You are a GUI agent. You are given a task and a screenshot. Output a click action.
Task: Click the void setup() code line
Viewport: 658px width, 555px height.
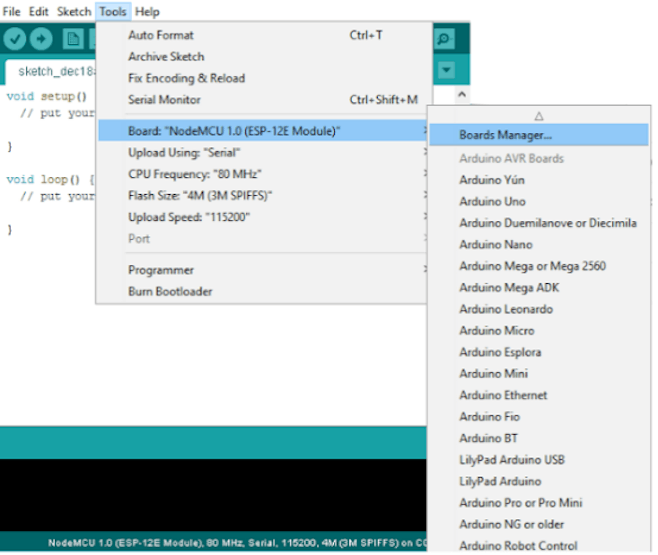pos(47,96)
